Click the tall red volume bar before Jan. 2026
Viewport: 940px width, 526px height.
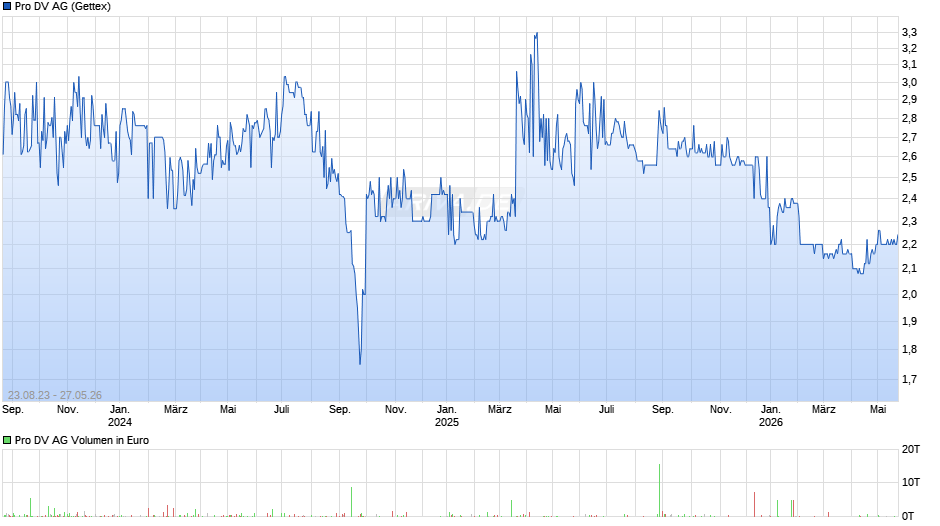coord(755,504)
